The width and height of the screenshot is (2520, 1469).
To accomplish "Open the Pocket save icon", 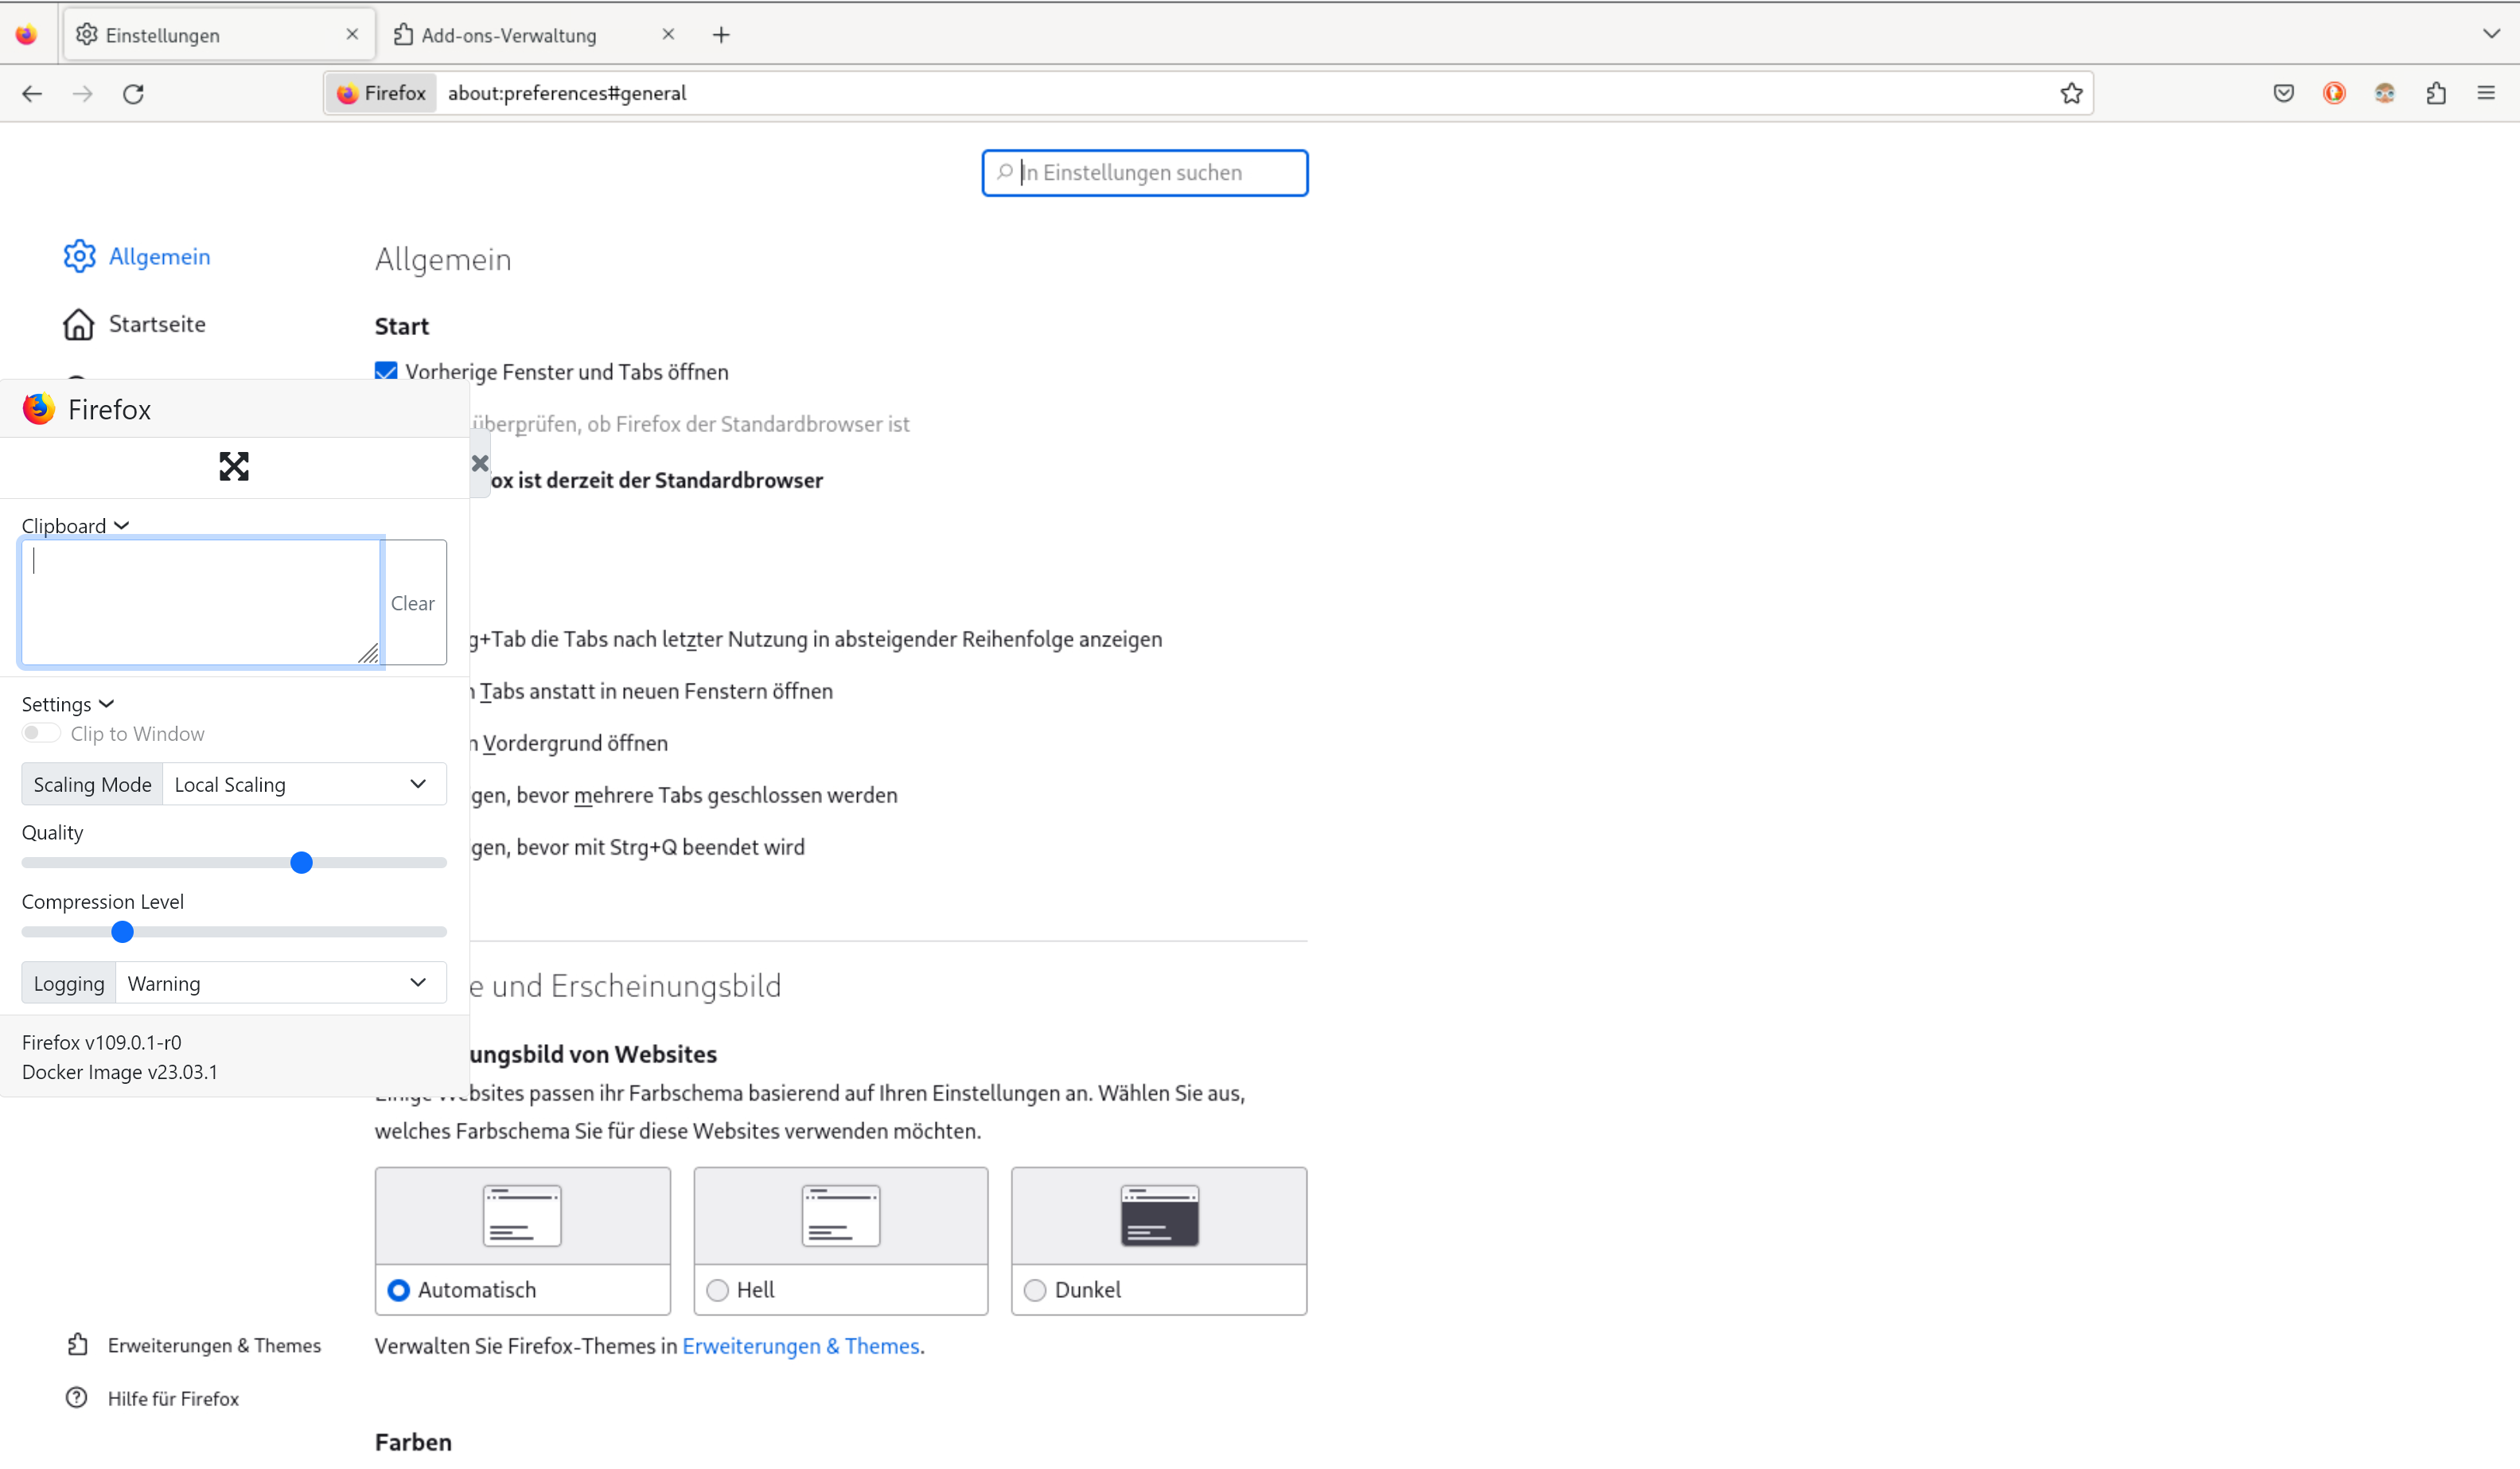I will click(x=2283, y=92).
